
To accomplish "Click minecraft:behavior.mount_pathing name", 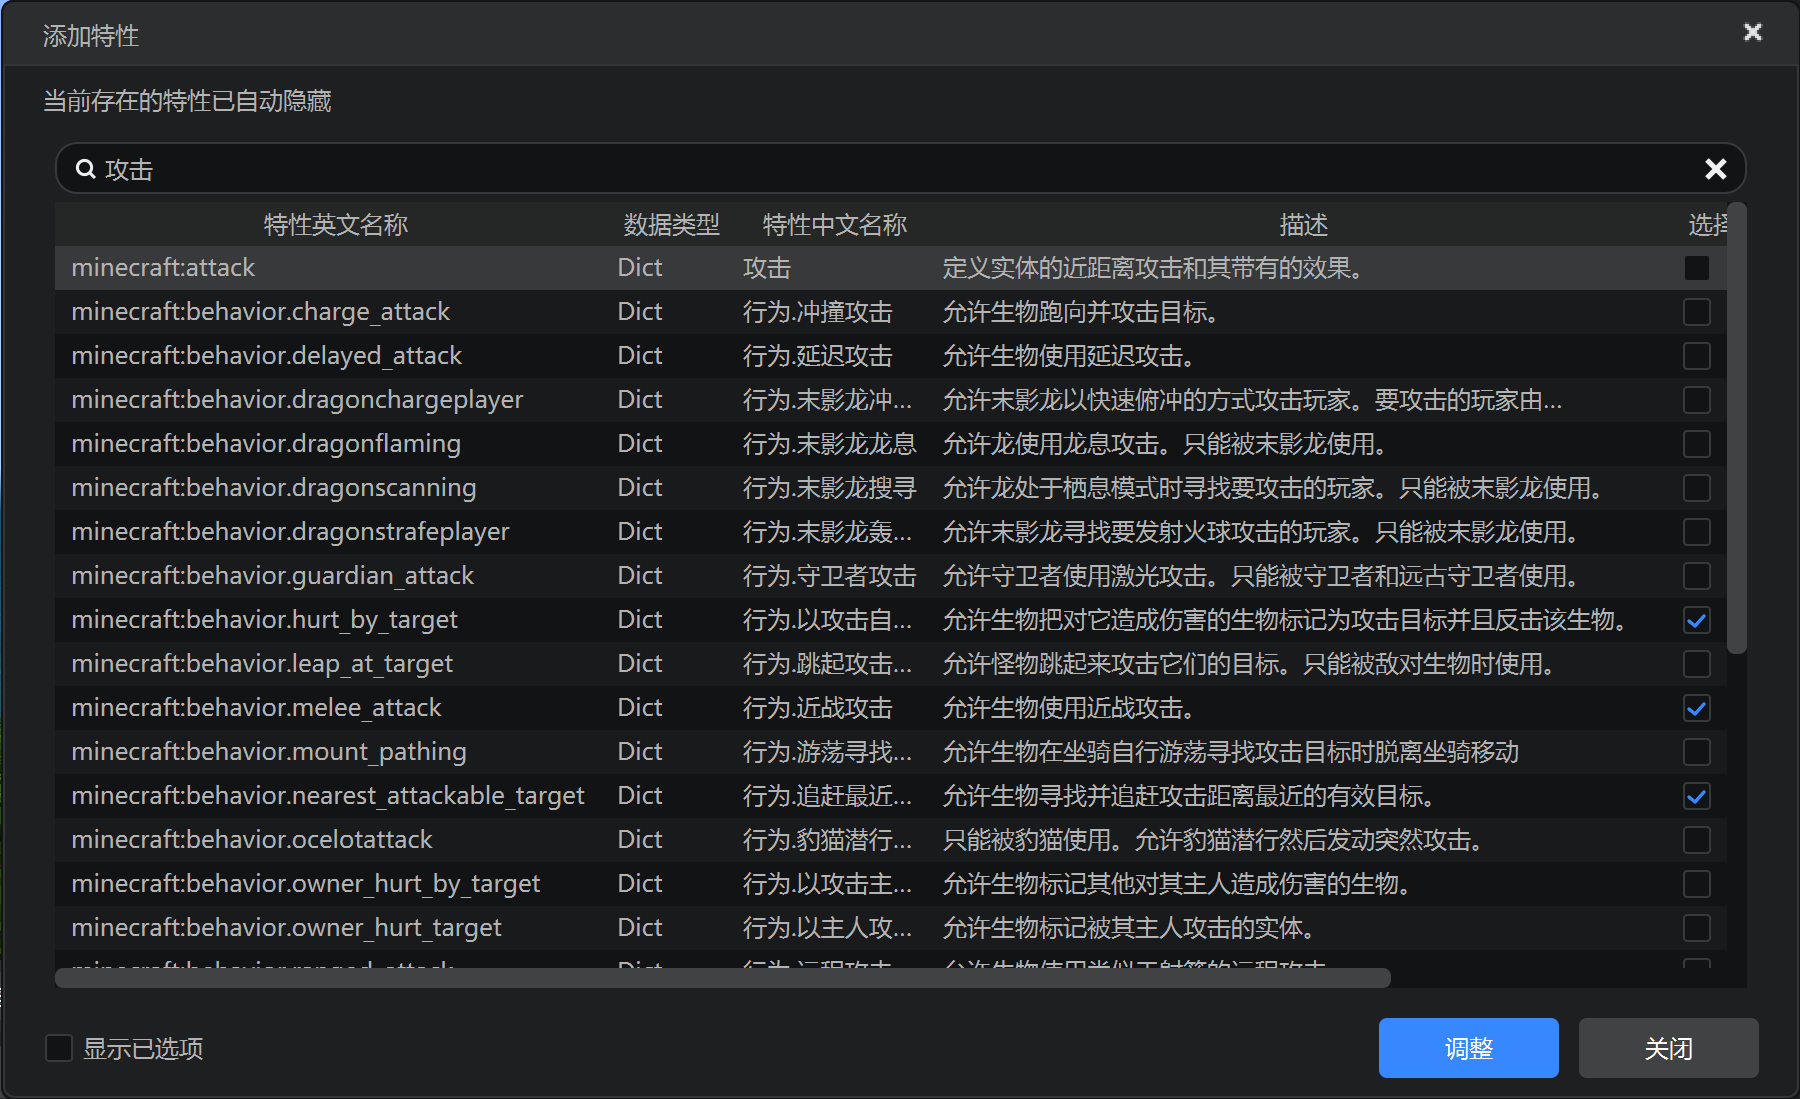I will [269, 752].
